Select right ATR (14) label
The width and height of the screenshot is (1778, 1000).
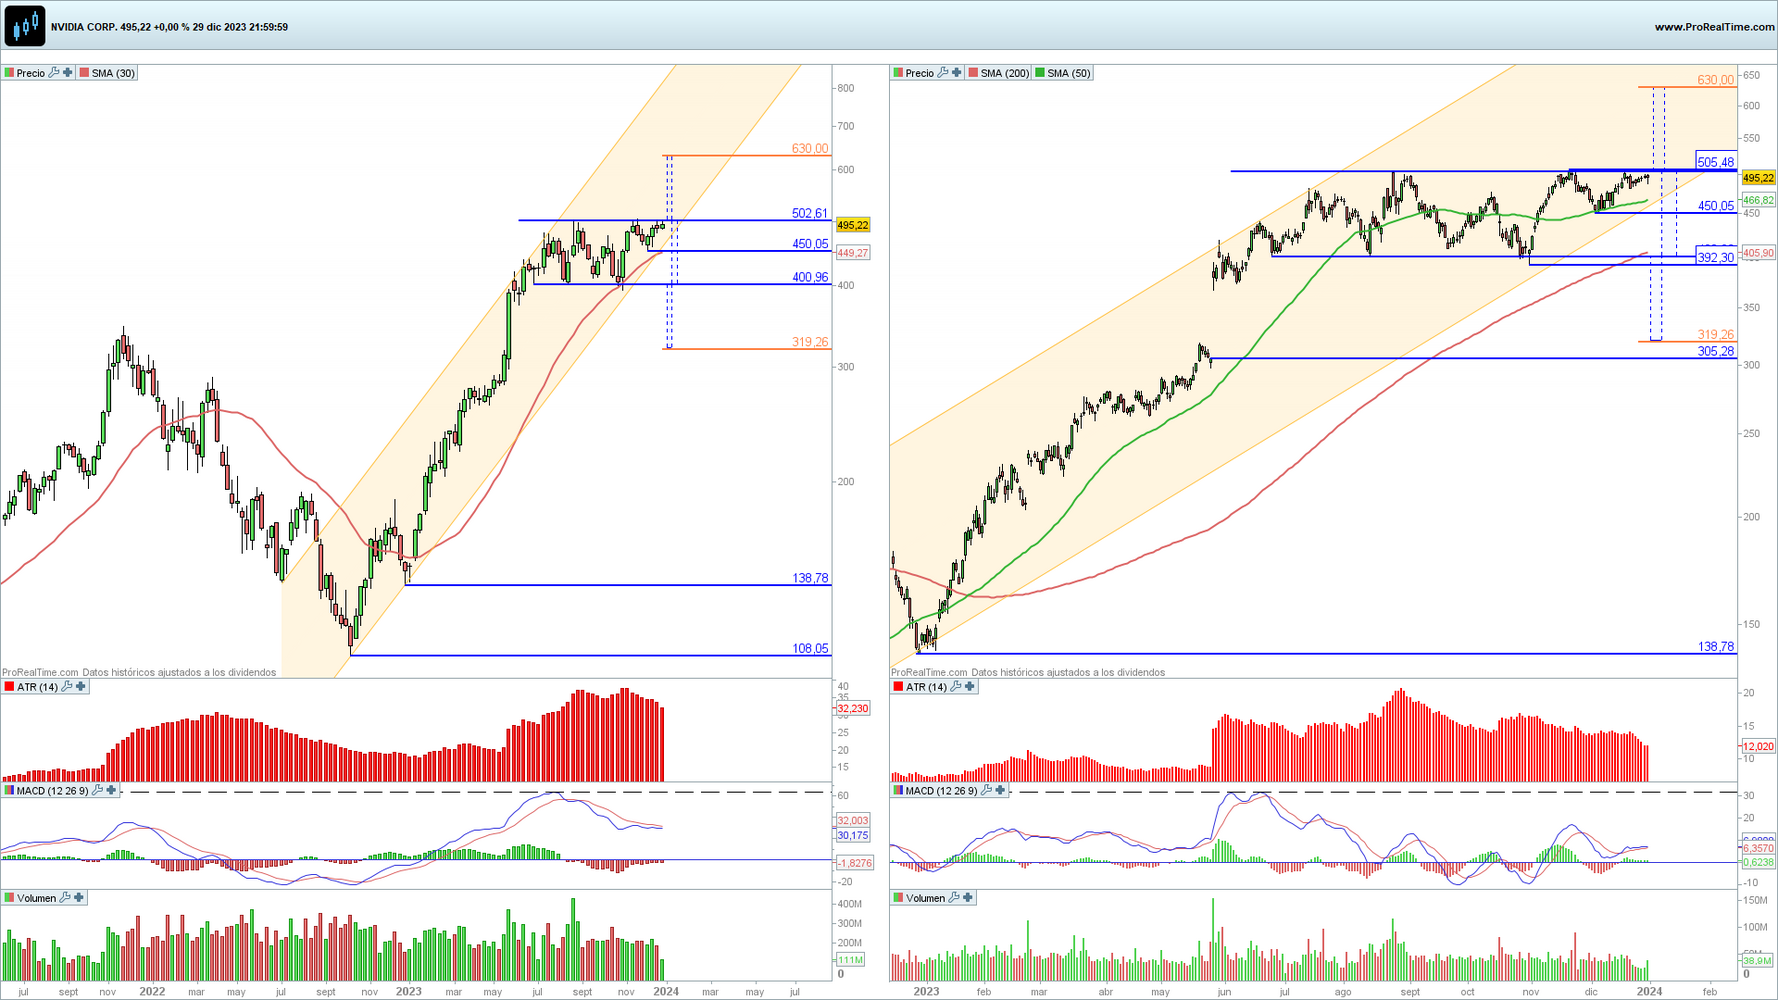926,687
